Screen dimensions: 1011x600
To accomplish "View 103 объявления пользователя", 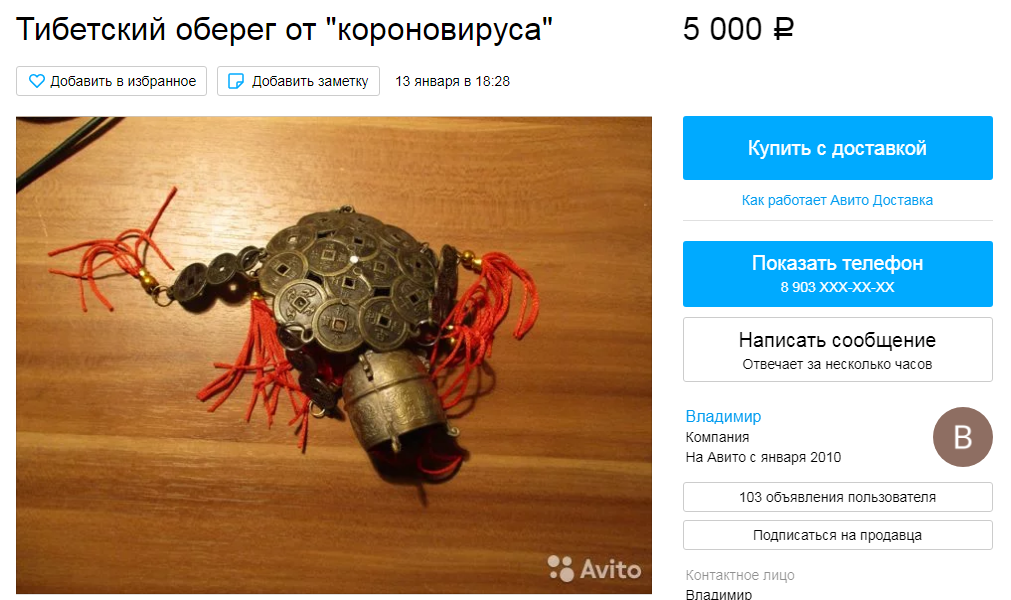I will point(838,497).
